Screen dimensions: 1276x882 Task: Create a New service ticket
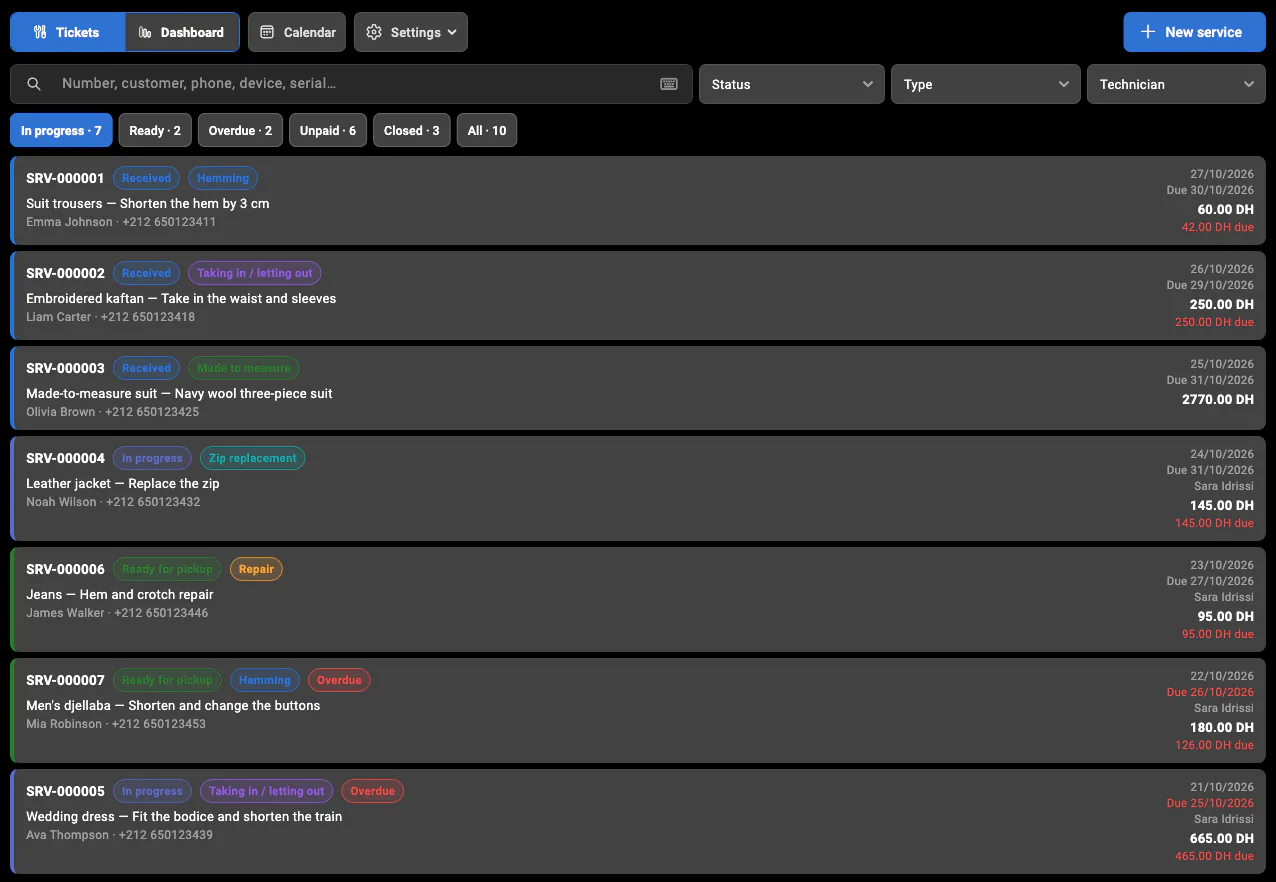click(x=1195, y=32)
